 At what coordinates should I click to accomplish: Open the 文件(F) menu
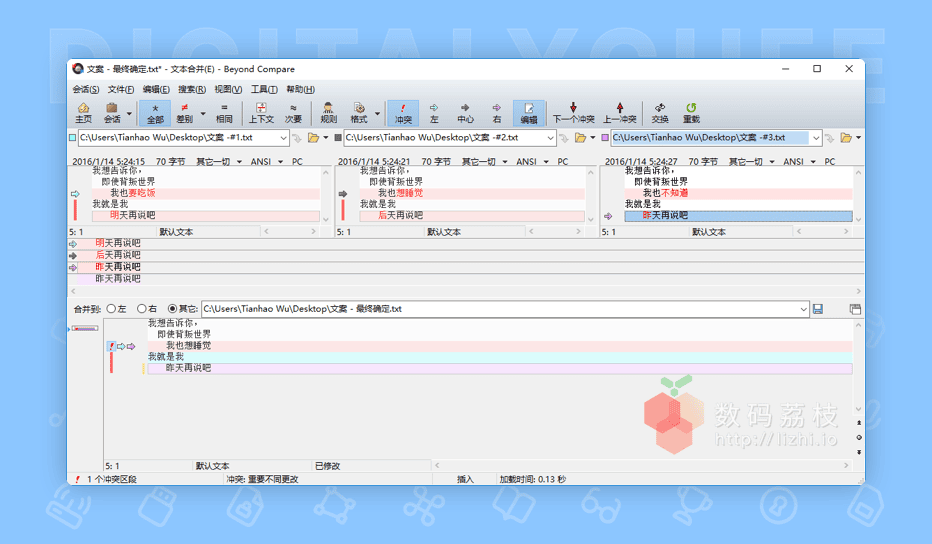(x=121, y=89)
